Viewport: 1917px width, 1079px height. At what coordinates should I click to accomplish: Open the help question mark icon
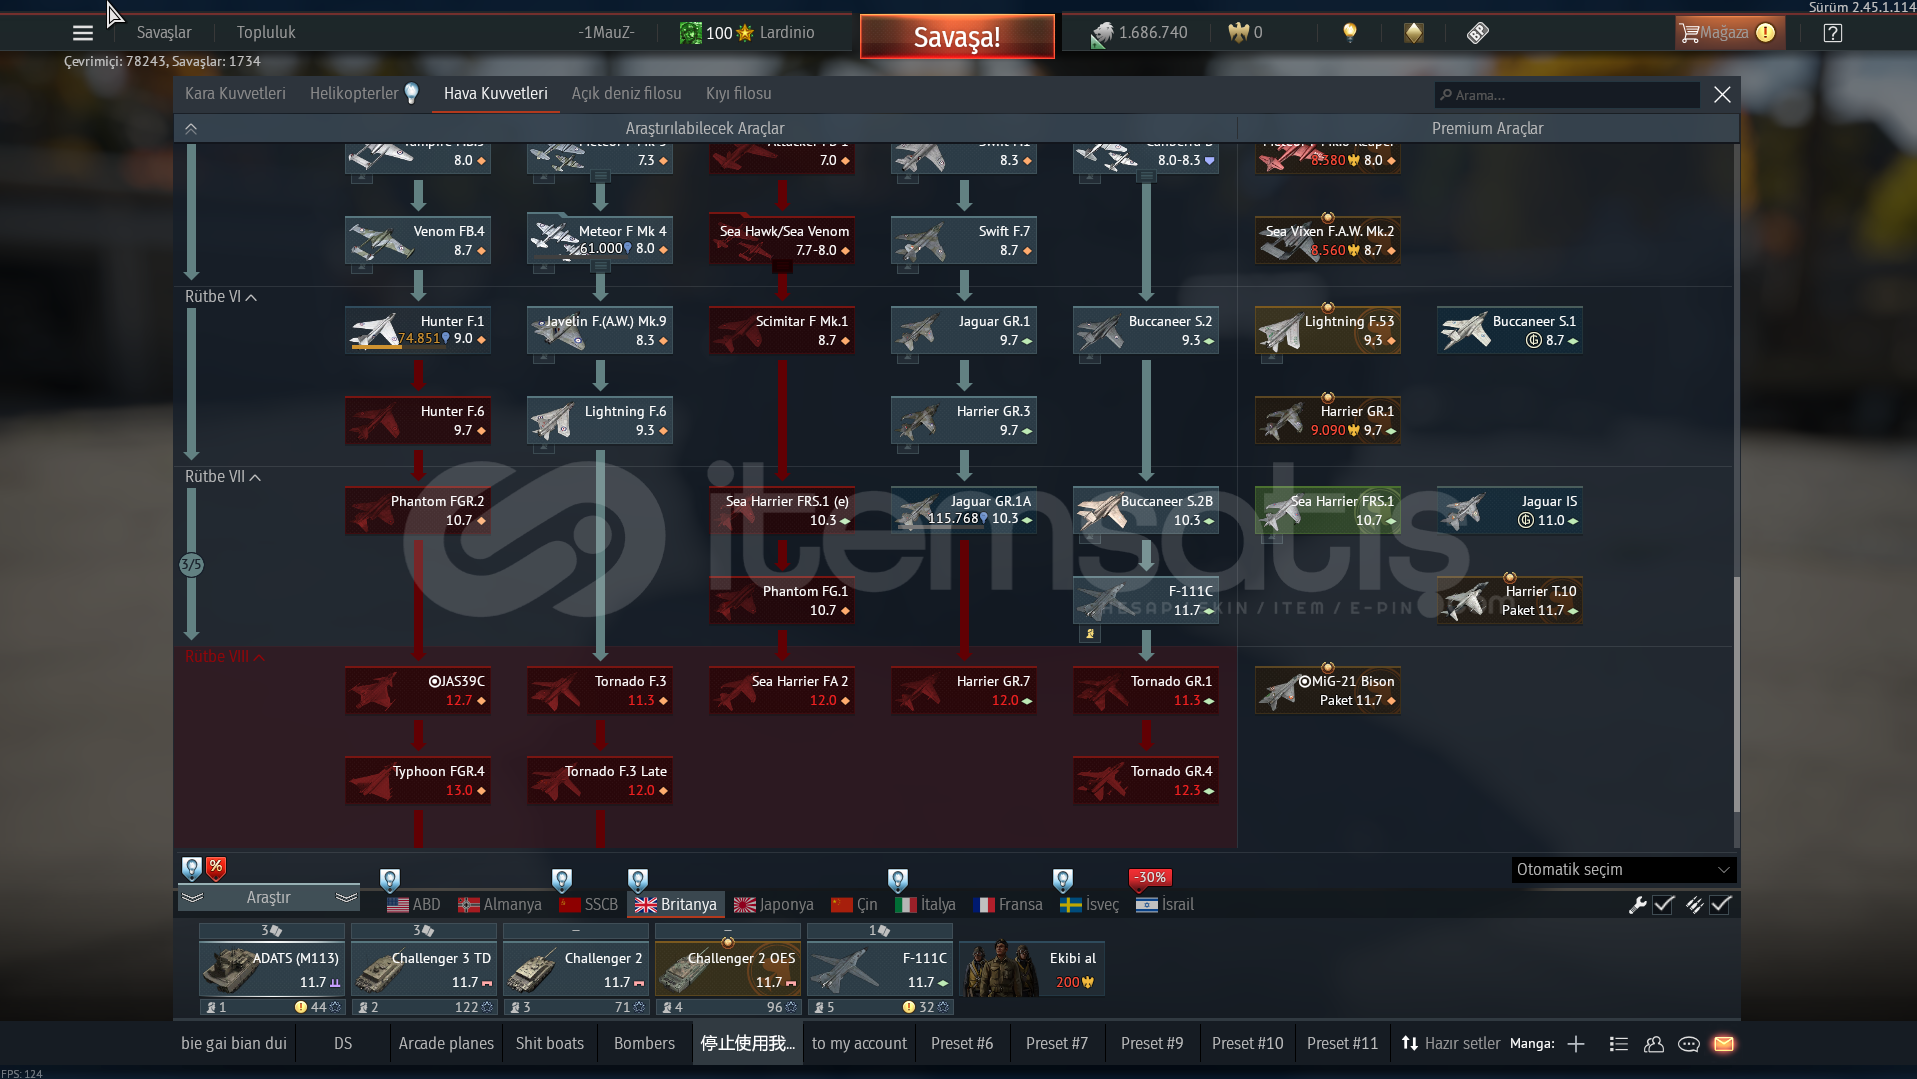point(1833,33)
